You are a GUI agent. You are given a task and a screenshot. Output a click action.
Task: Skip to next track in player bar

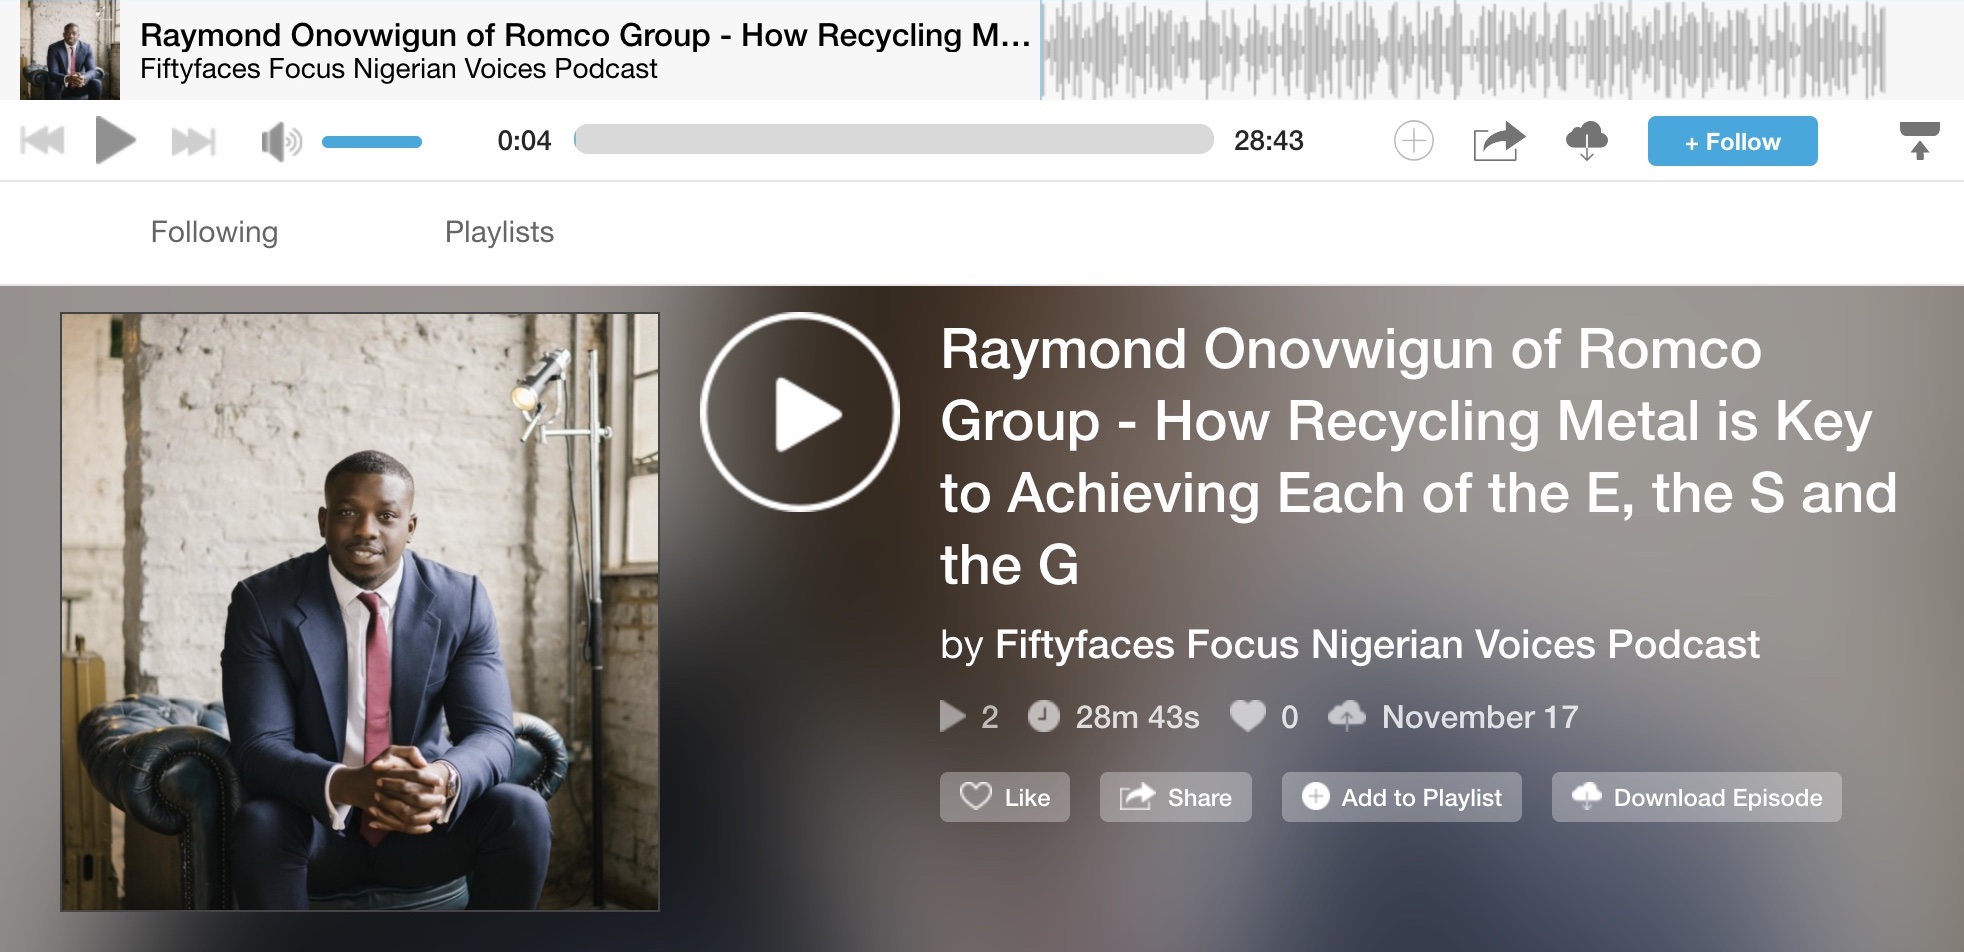pyautogui.click(x=193, y=141)
